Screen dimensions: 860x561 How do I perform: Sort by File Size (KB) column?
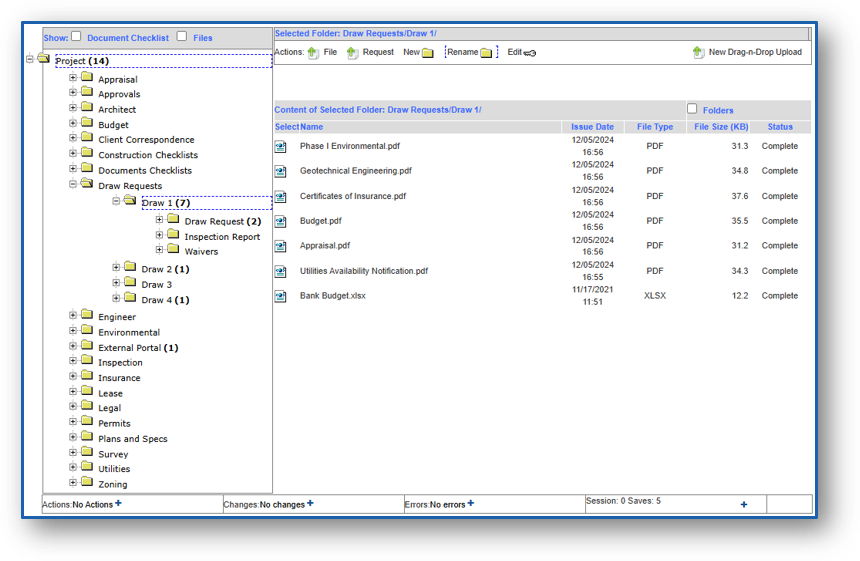tap(721, 127)
